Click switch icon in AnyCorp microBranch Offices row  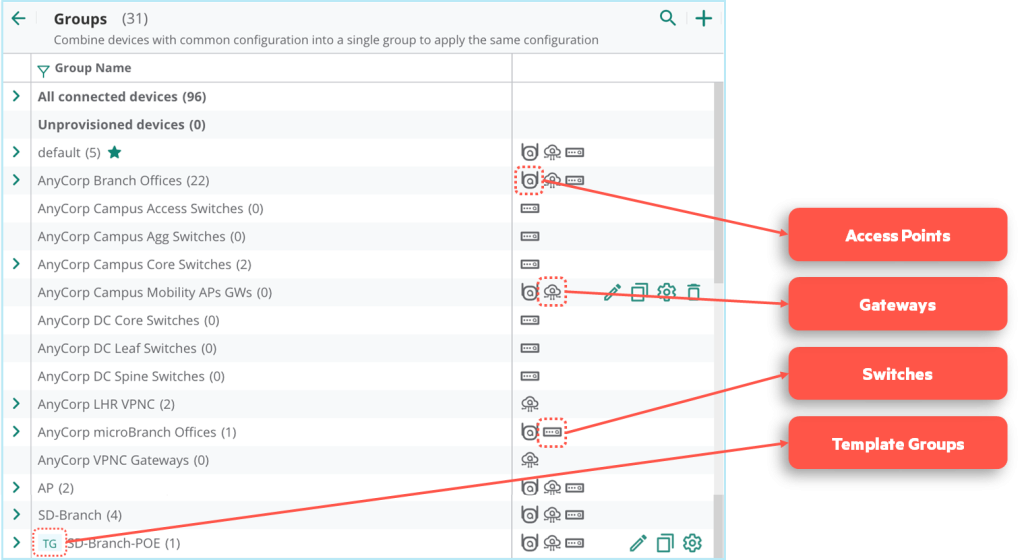[553, 432]
